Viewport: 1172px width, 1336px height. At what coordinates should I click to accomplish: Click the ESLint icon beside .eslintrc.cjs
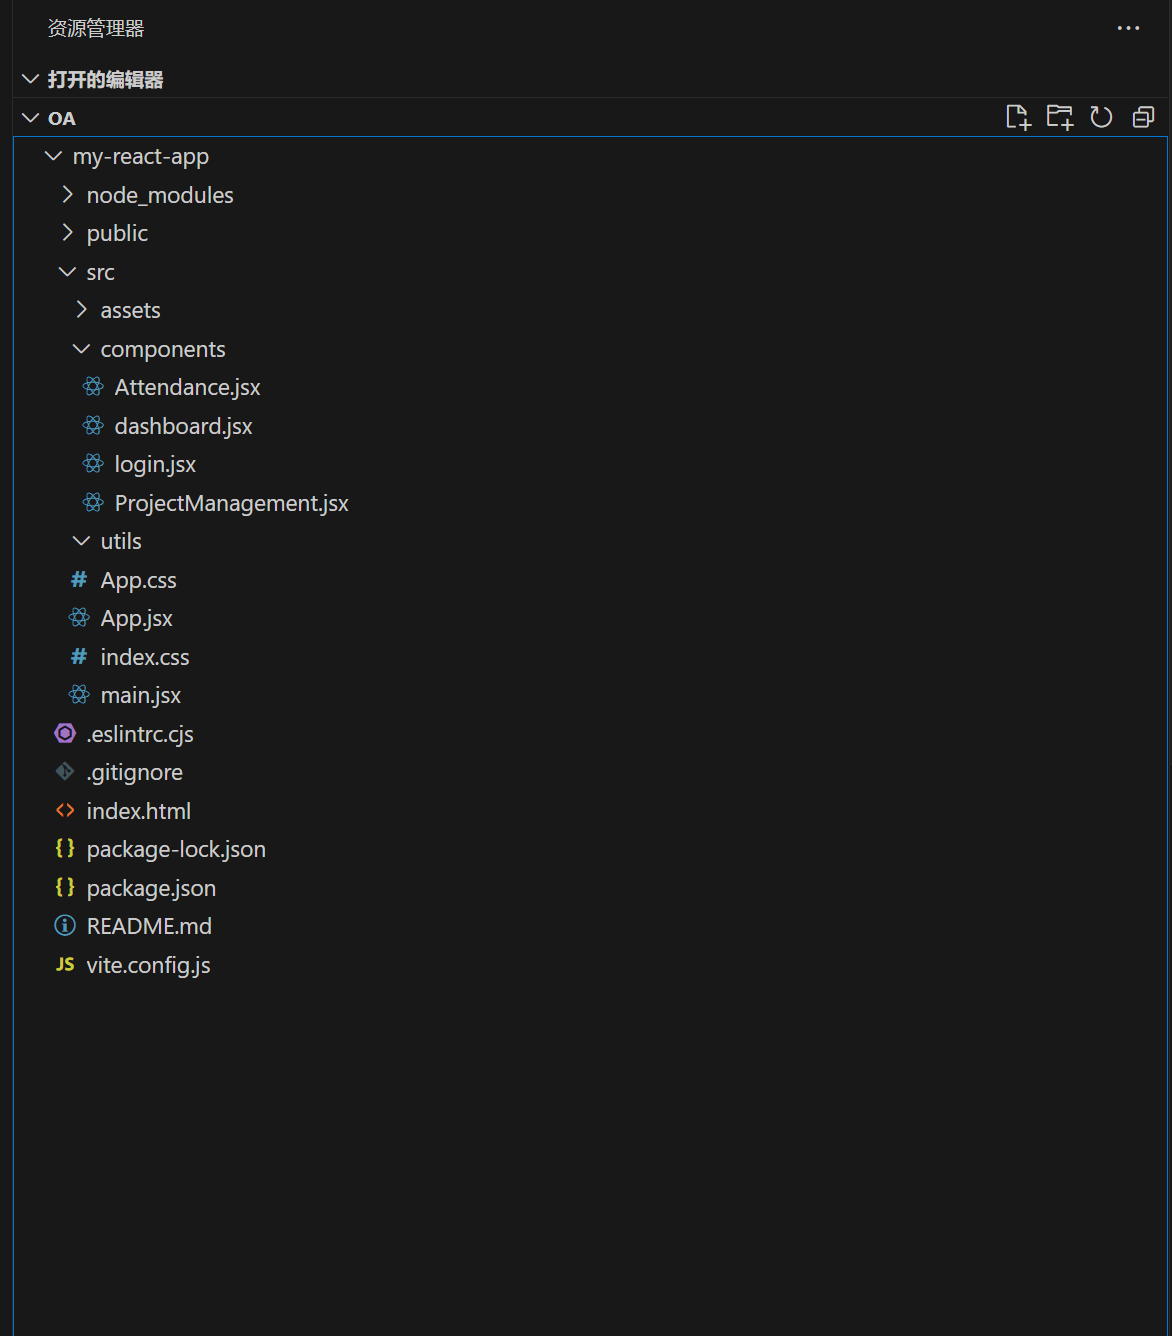pos(65,734)
